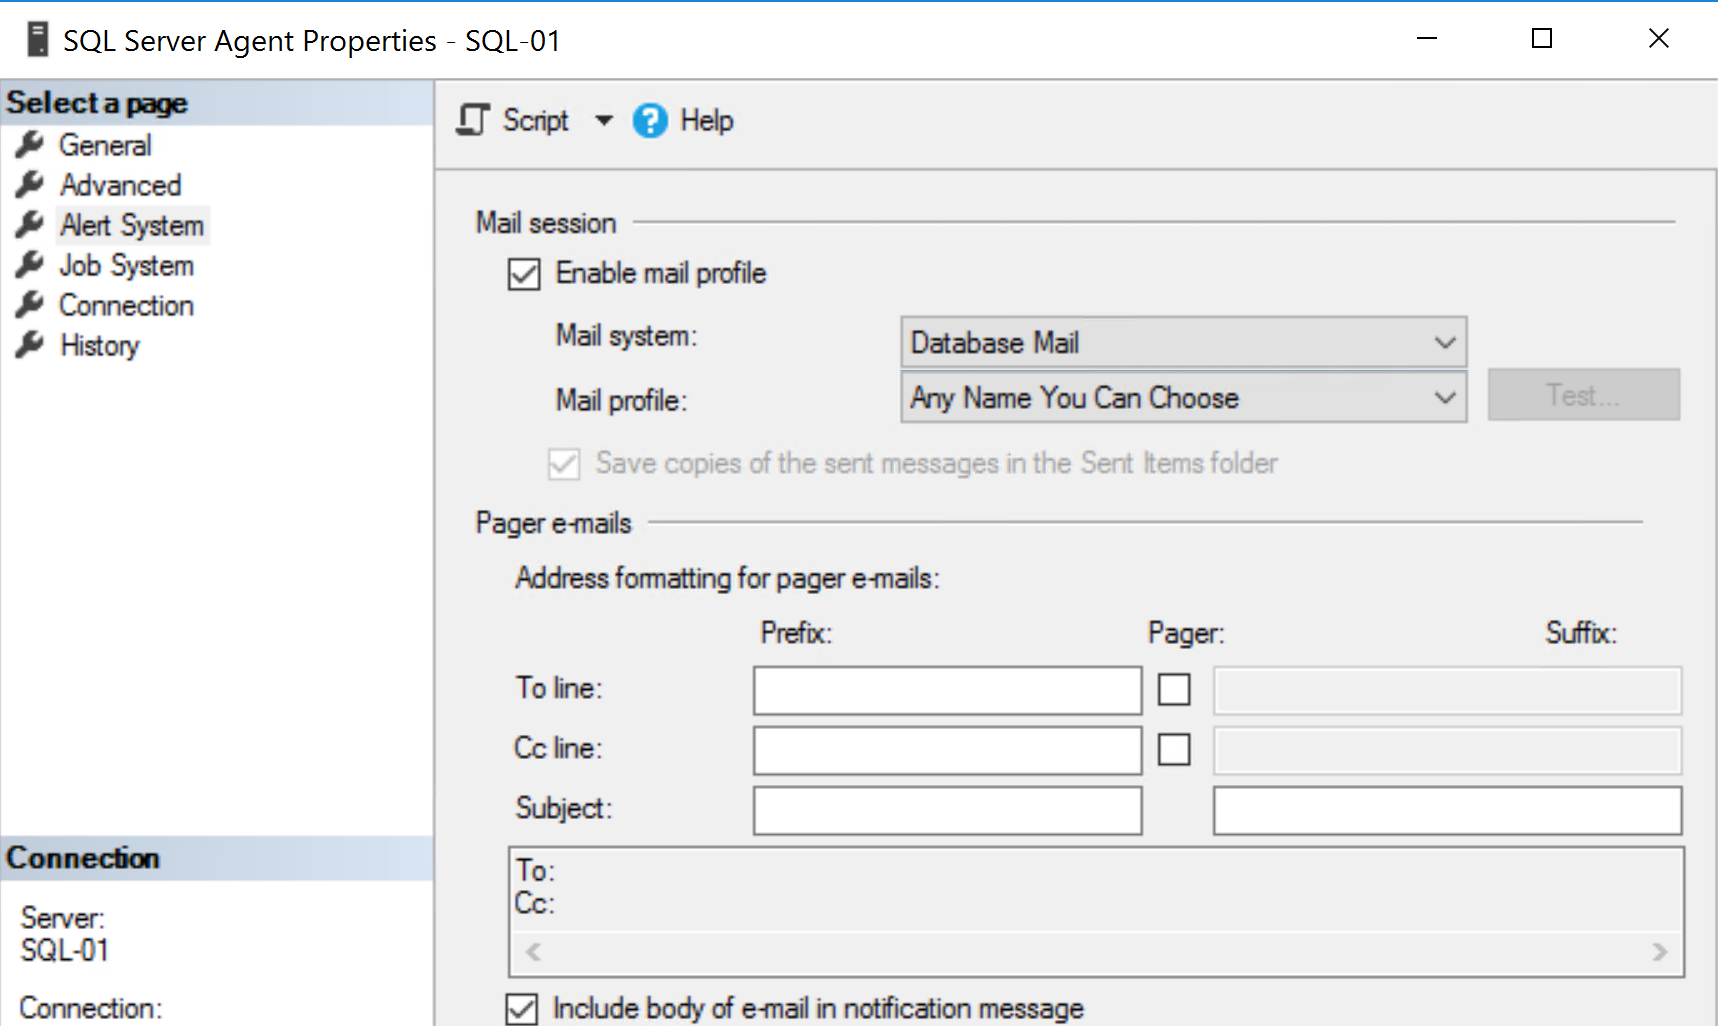Viewport: 1718px width, 1026px height.
Task: Click 'Address formatting for pager e-mails:' label
Action: [727, 578]
